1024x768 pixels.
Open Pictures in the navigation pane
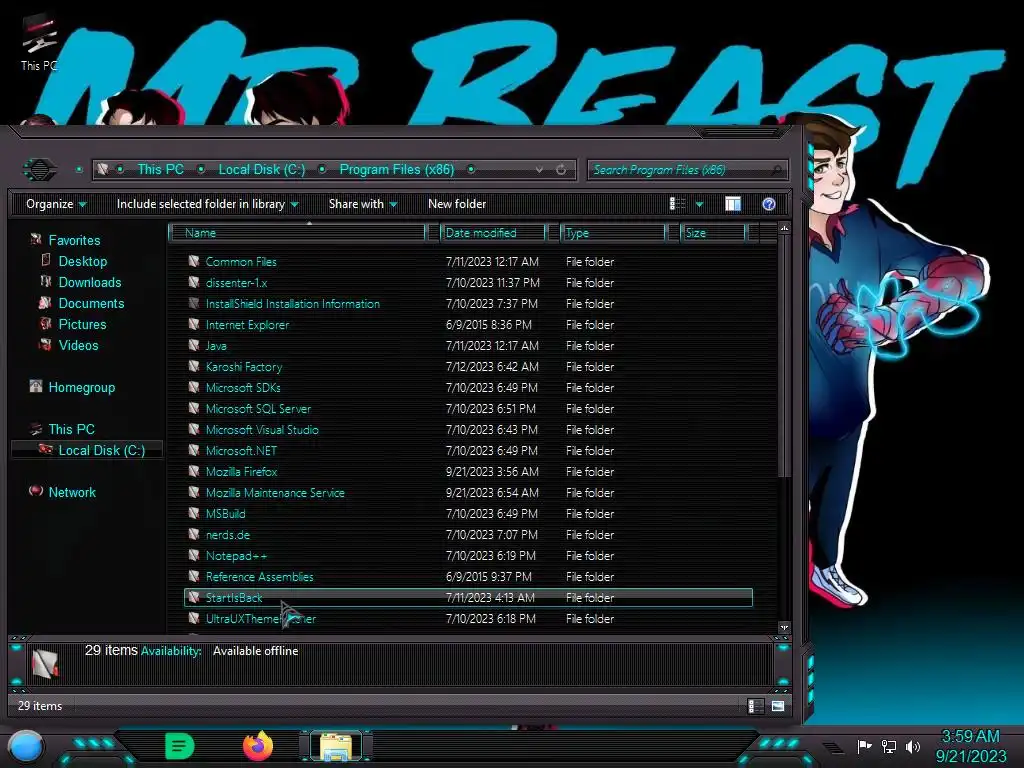[82, 324]
